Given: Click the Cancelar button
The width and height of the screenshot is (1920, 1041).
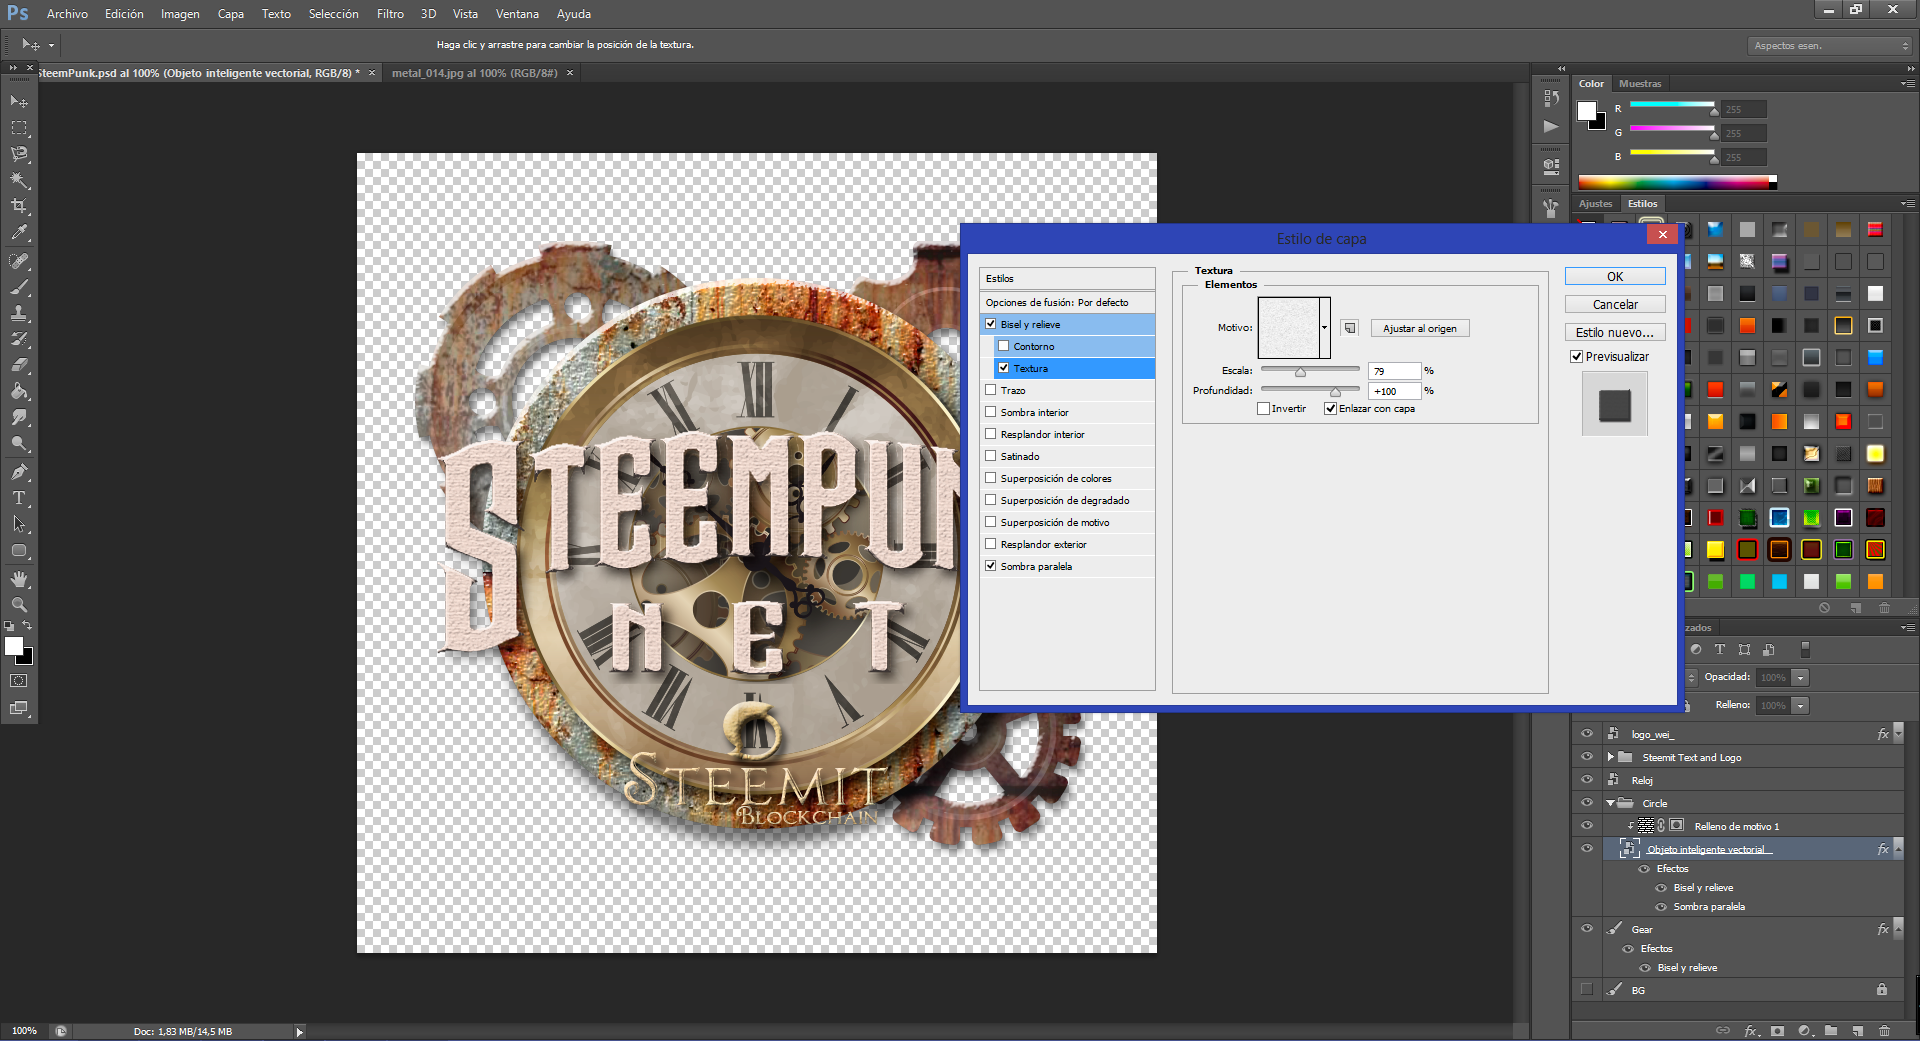Looking at the screenshot, I should point(1615,305).
